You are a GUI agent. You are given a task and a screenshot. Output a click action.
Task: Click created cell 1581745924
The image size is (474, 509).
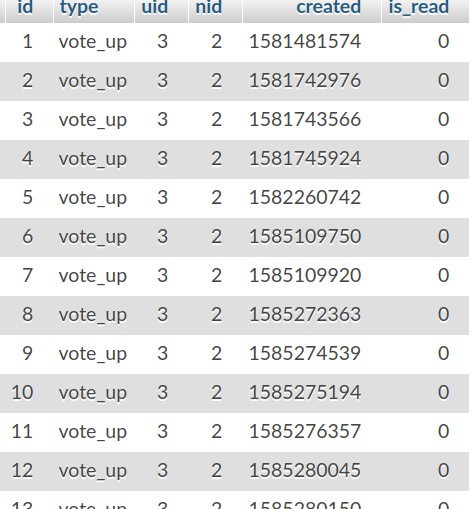coord(305,159)
